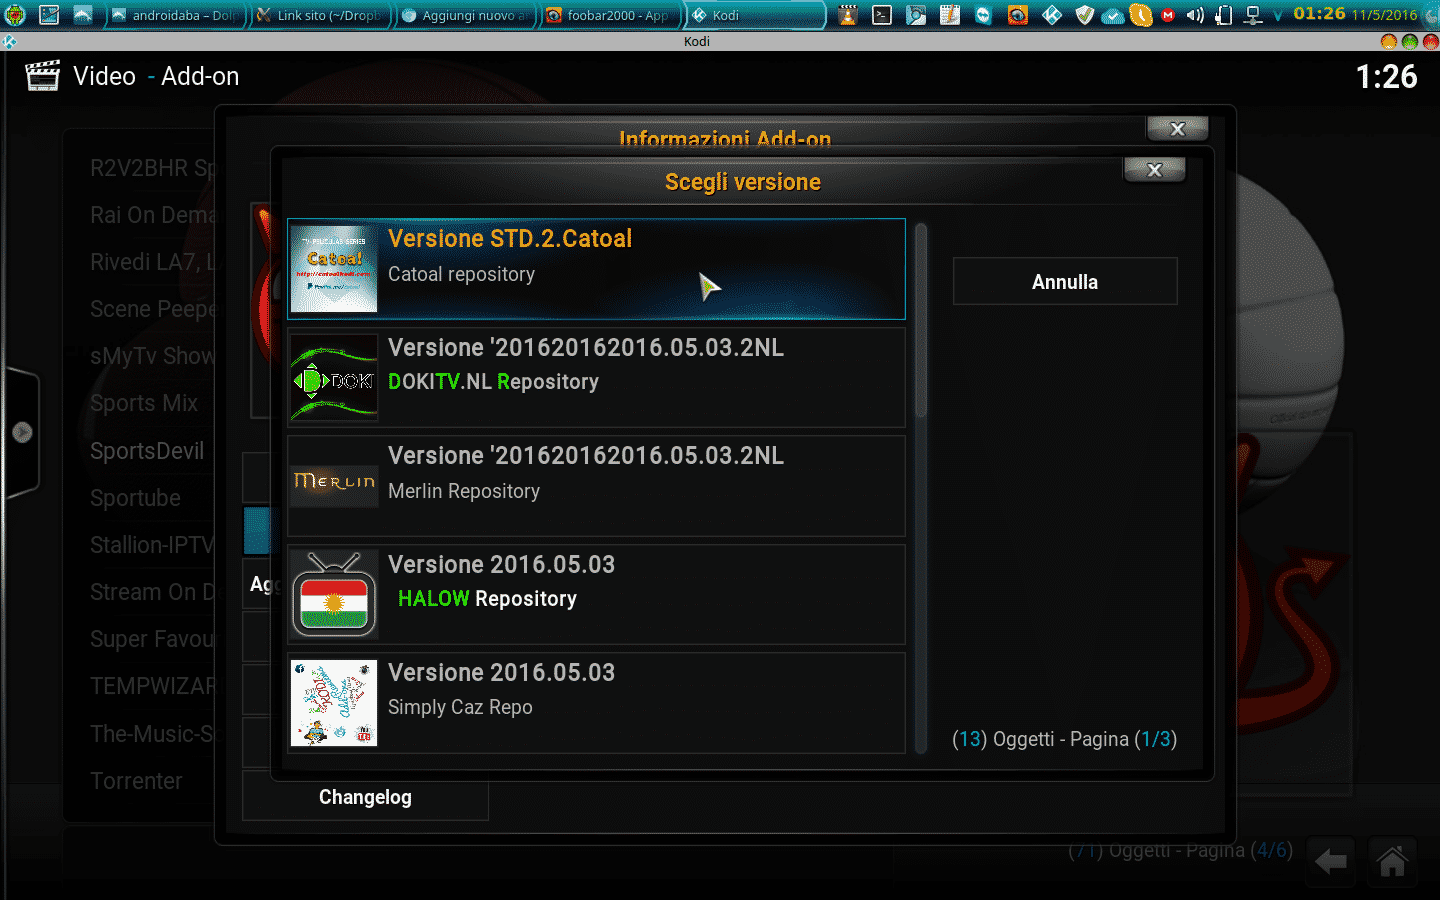Switch to the androidaba Dolphin window

pos(176,15)
